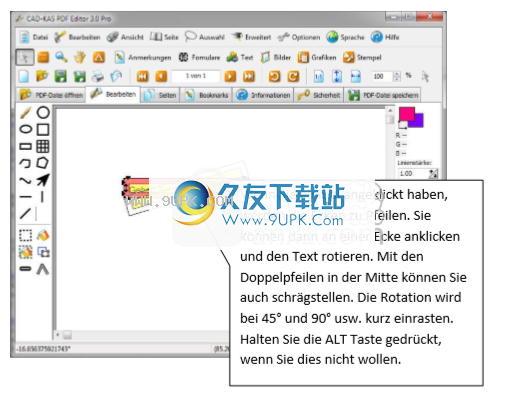This screenshot has width=524, height=407.
Task: Switch to the PDF-Datei speichern tab
Action: (x=383, y=95)
